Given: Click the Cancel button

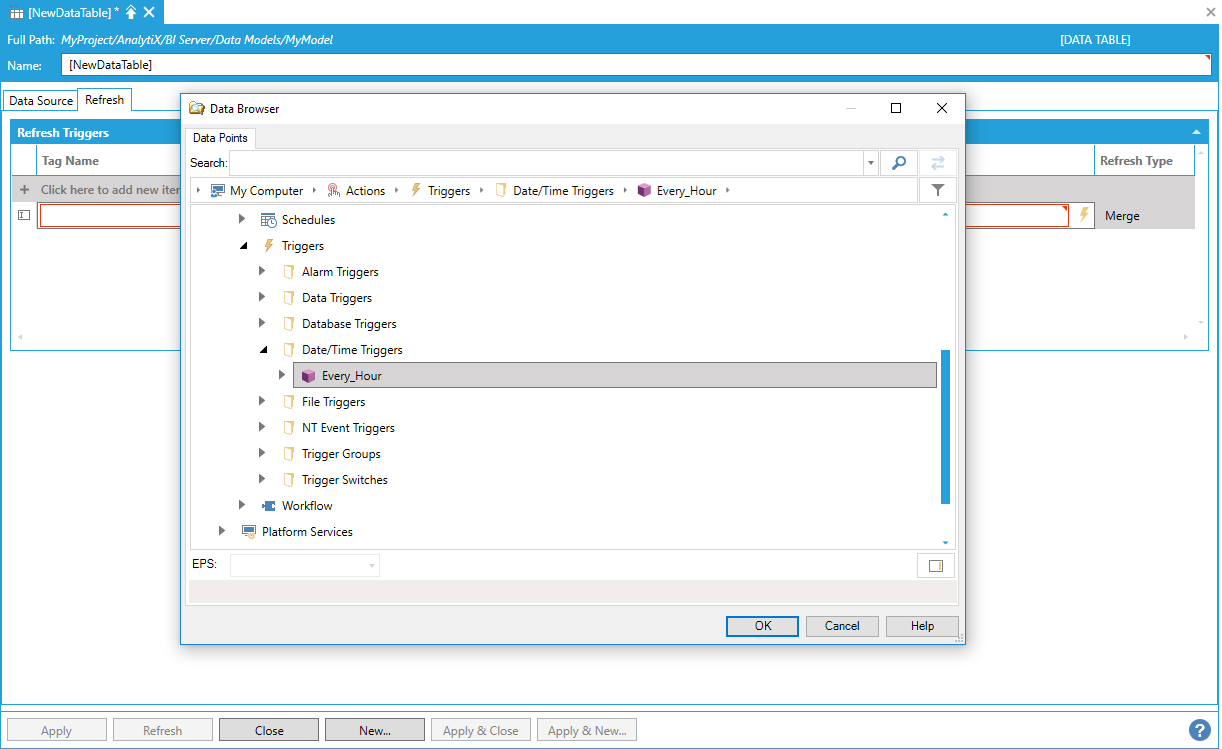Looking at the screenshot, I should [841, 626].
